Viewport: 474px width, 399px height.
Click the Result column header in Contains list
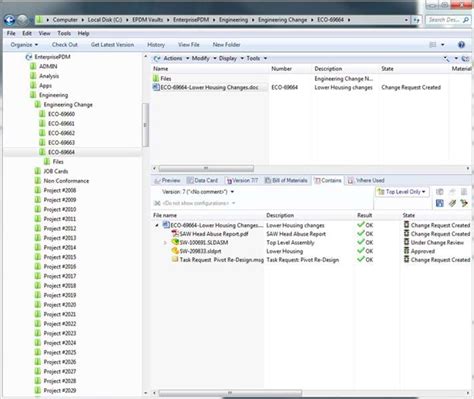pos(364,215)
